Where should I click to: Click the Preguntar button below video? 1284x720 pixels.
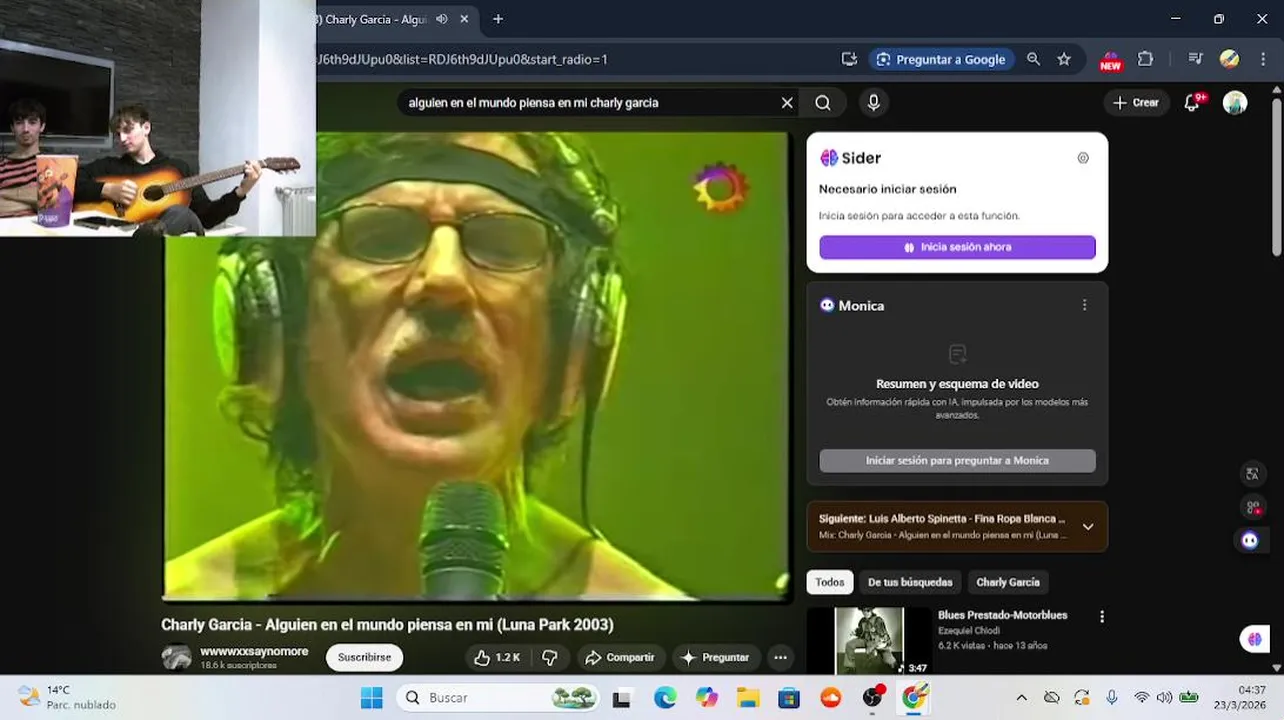715,657
